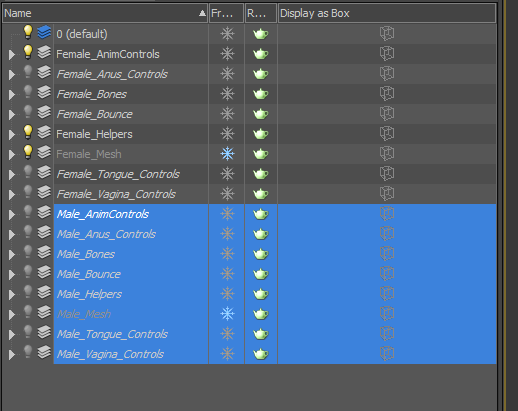
Task: Select the Male_Helpers layer name
Action: tap(89, 294)
